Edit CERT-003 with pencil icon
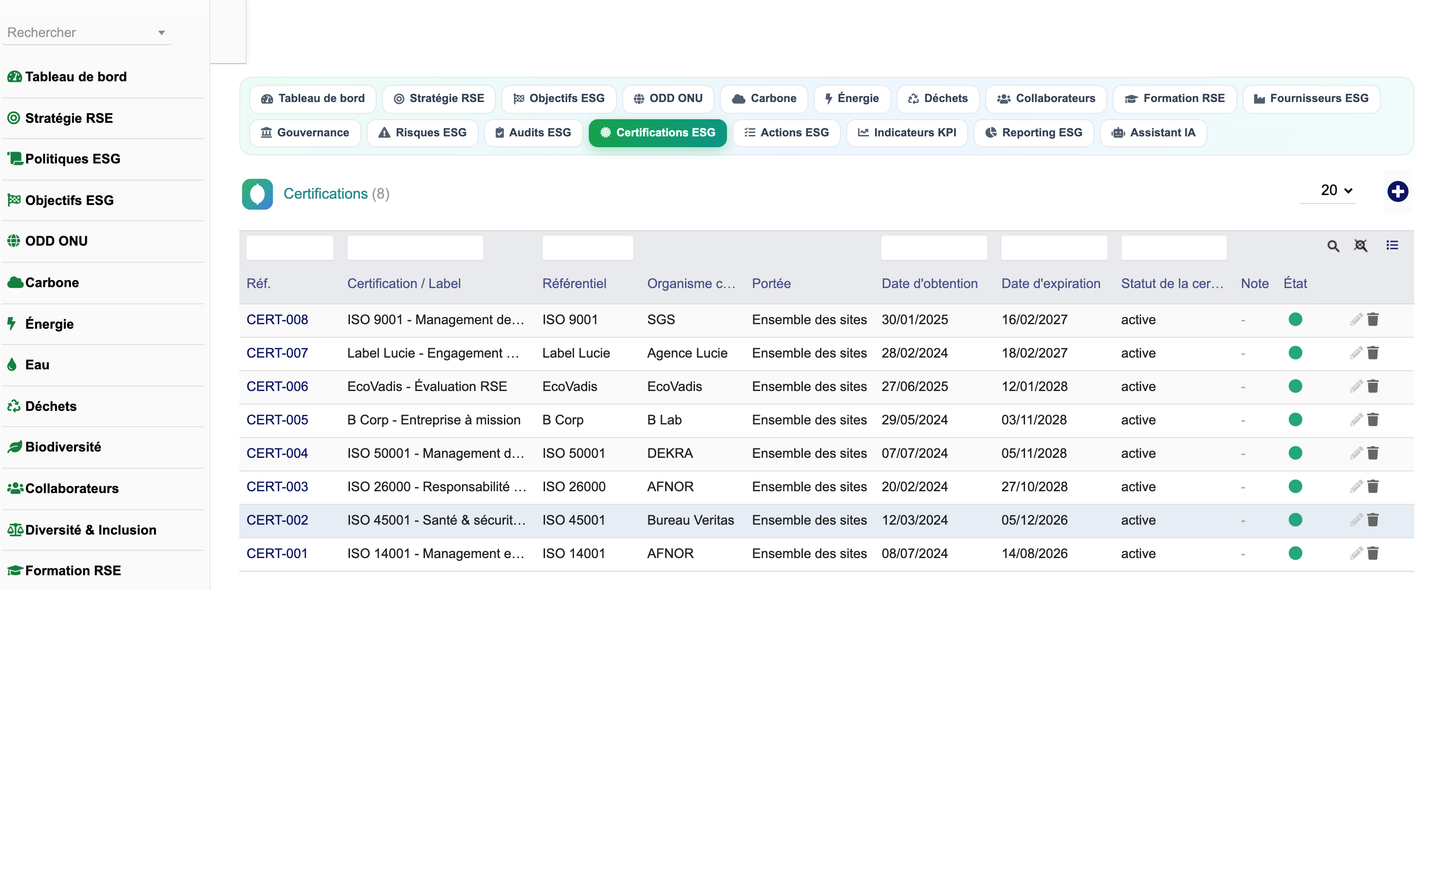 pyautogui.click(x=1356, y=487)
